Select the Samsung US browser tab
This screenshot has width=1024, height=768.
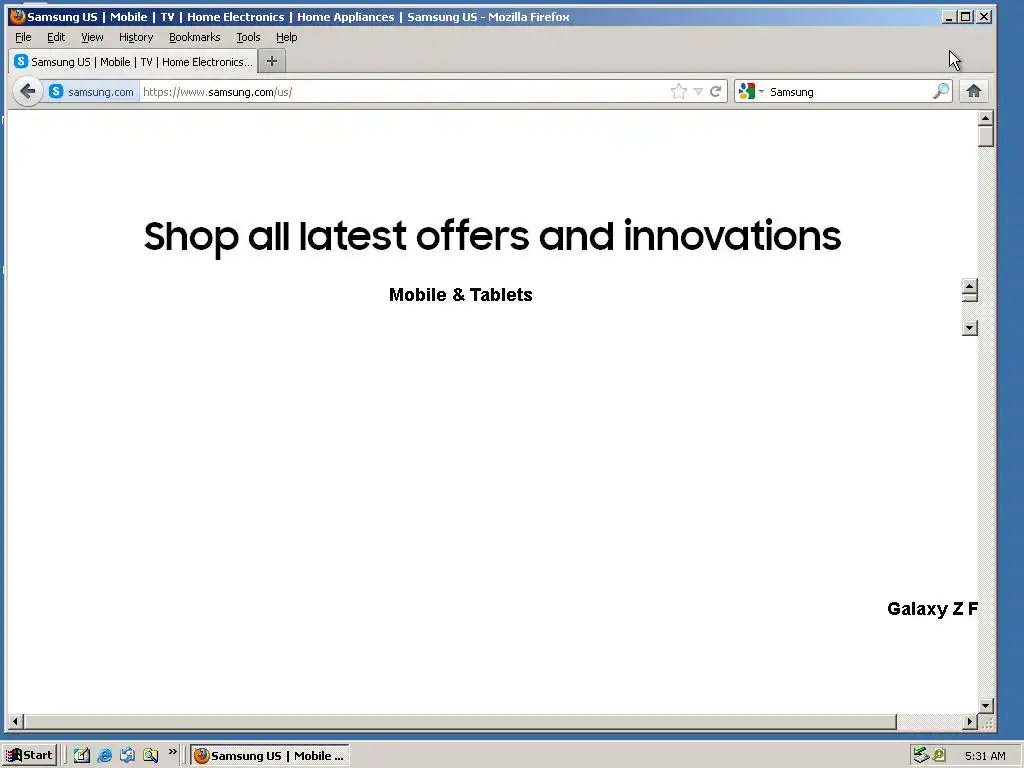tap(133, 61)
